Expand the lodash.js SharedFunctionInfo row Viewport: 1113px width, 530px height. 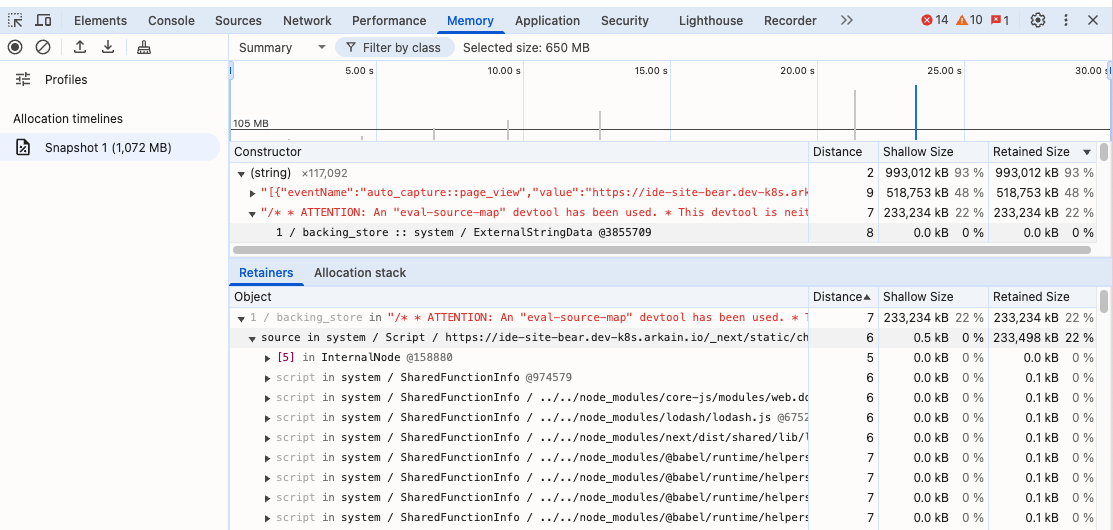point(268,418)
